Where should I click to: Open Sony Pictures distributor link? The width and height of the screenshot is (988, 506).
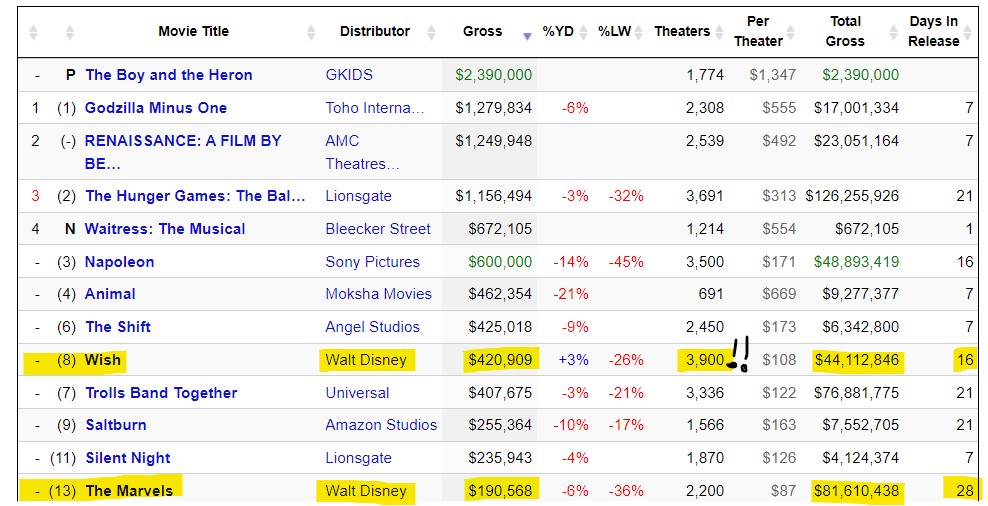coord(372,262)
